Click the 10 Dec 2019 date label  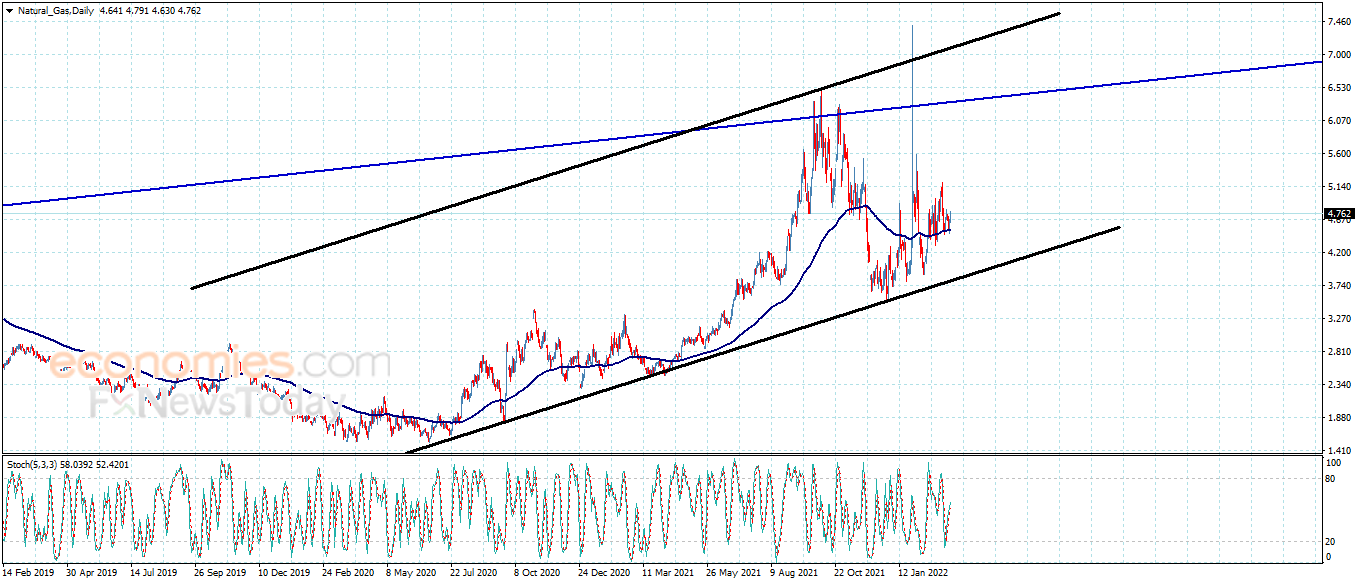click(284, 574)
